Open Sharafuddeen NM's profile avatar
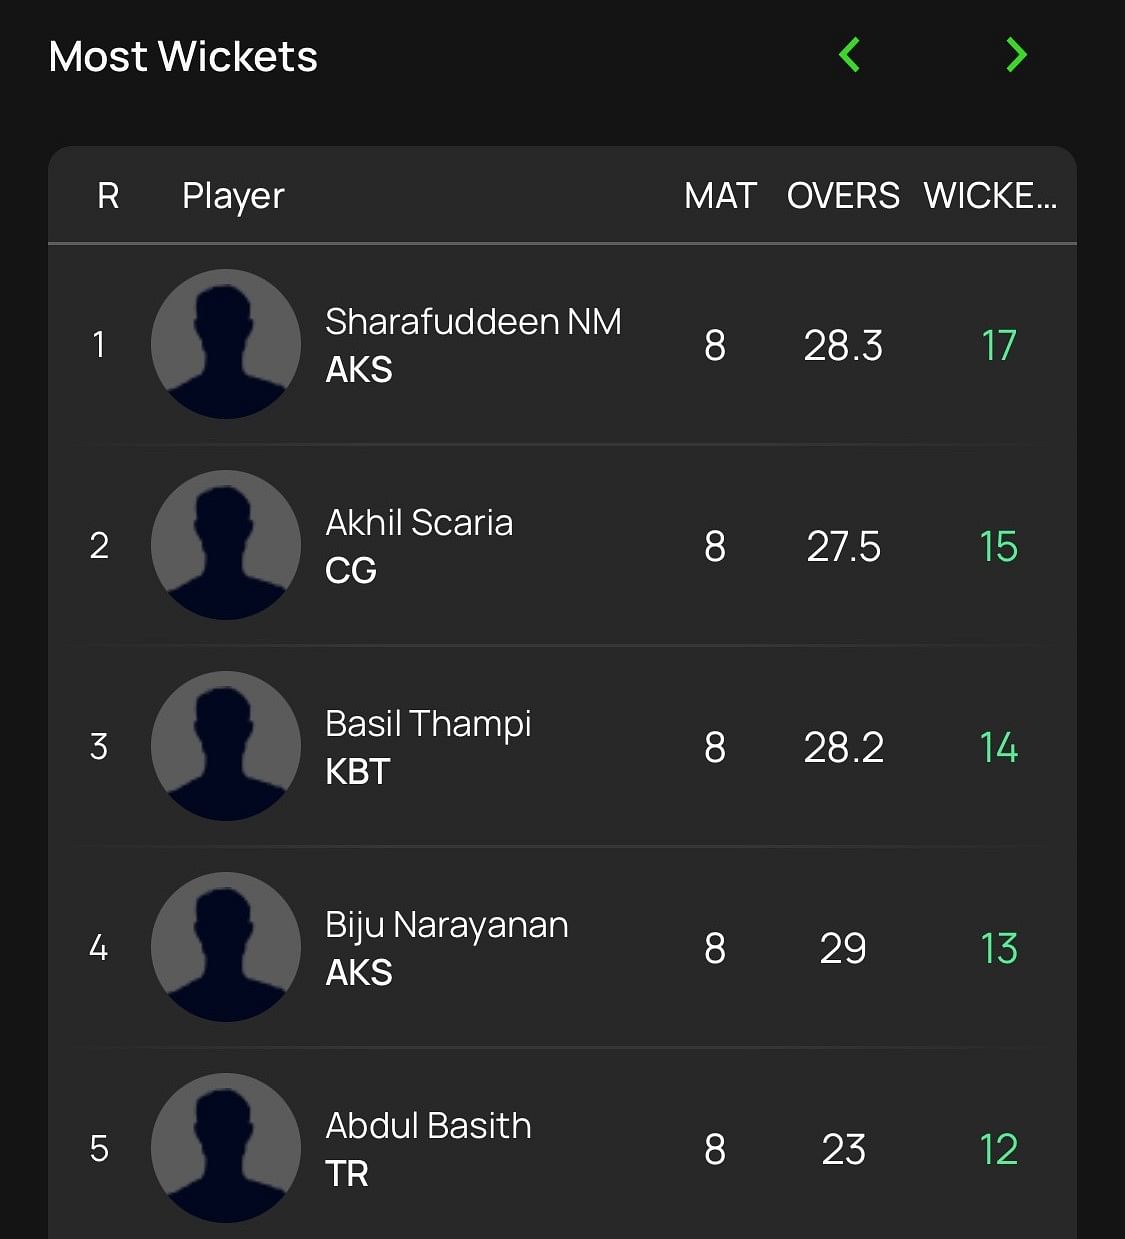This screenshot has height=1239, width=1125. (226, 344)
